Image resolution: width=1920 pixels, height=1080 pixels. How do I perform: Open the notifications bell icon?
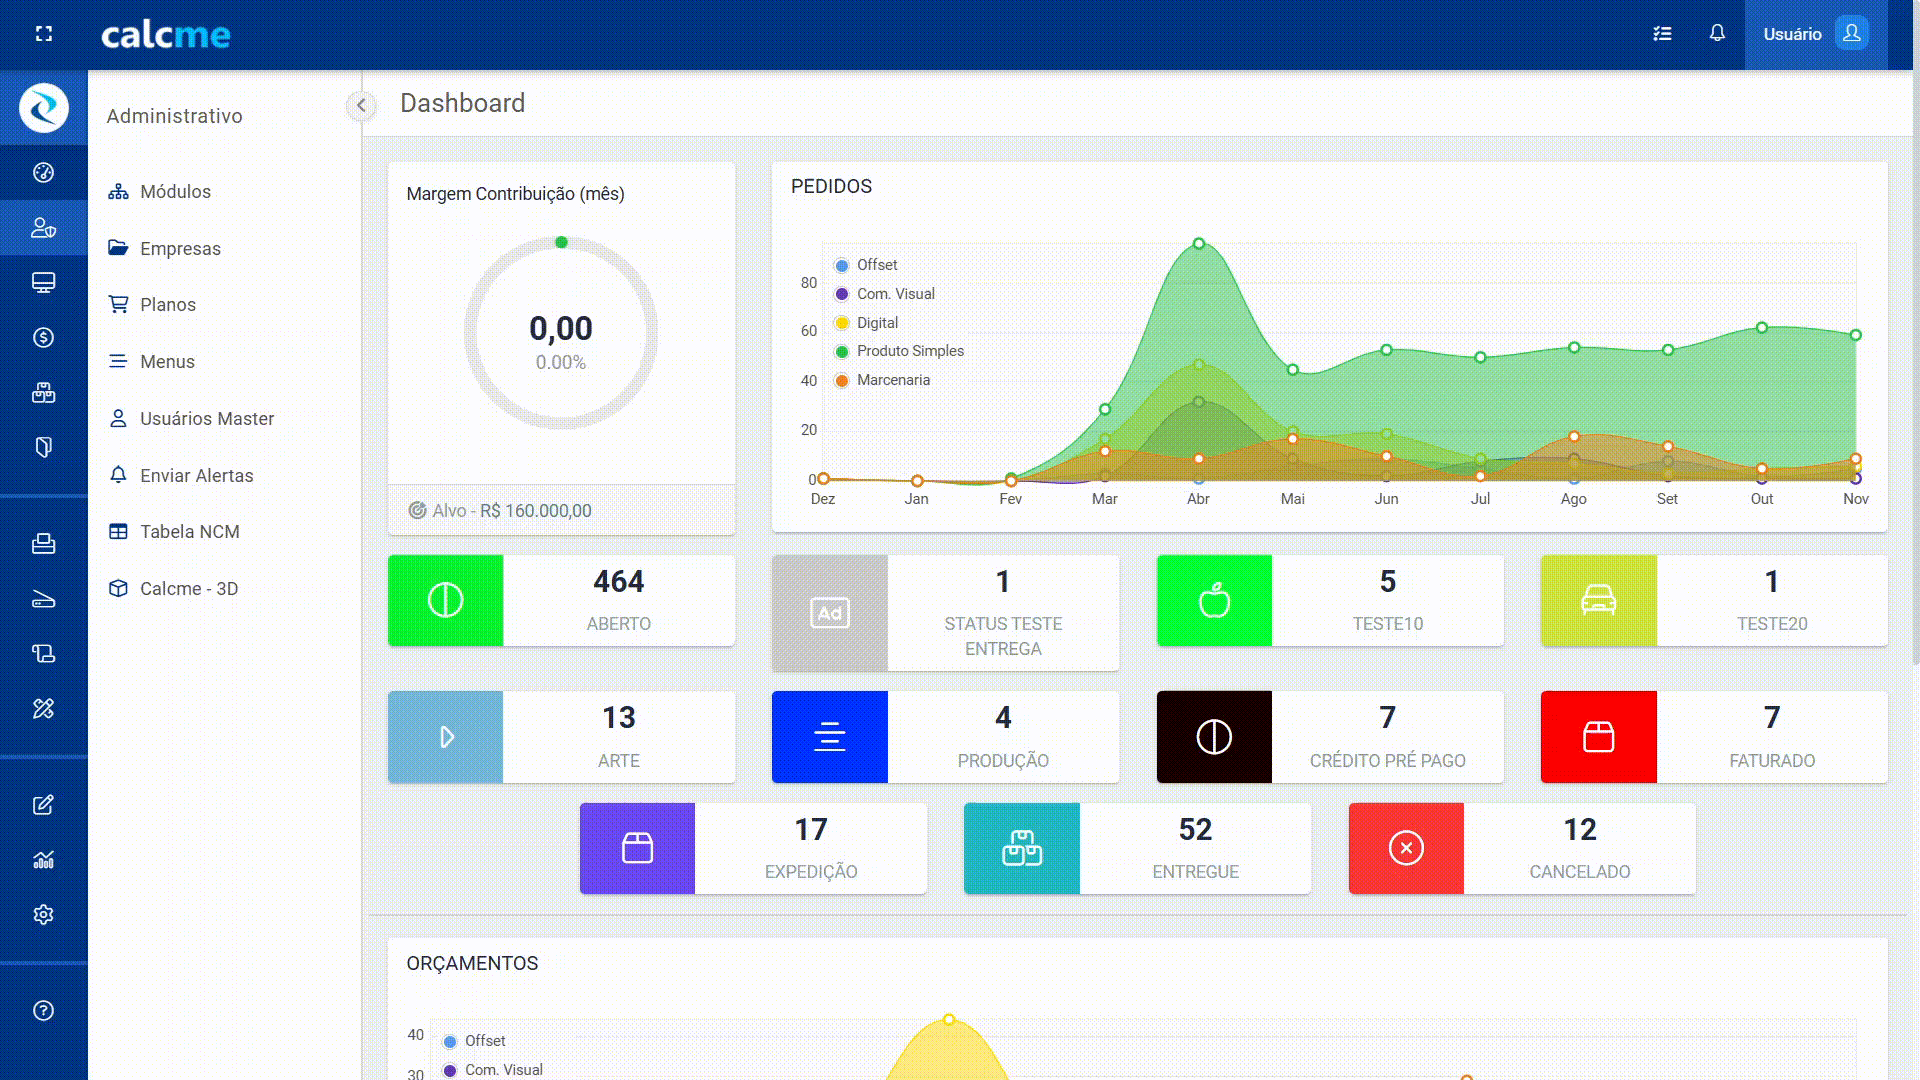(x=1717, y=34)
